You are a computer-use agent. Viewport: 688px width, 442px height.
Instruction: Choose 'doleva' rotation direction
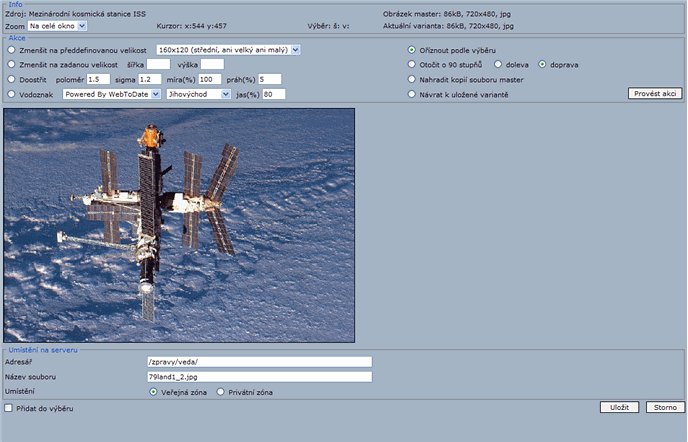point(497,64)
